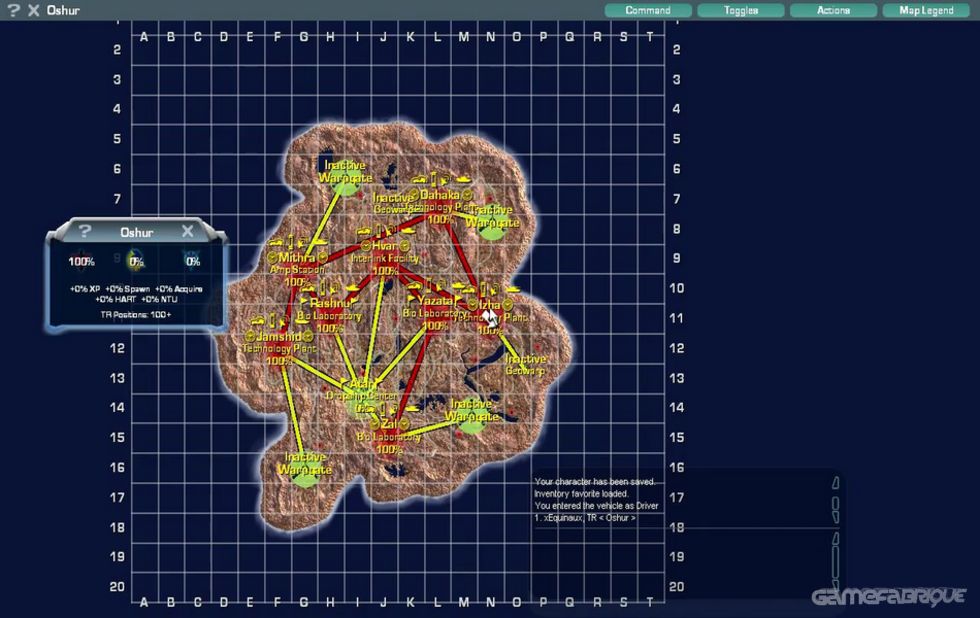Click the round emblem left of Jamshid name

point(250,337)
